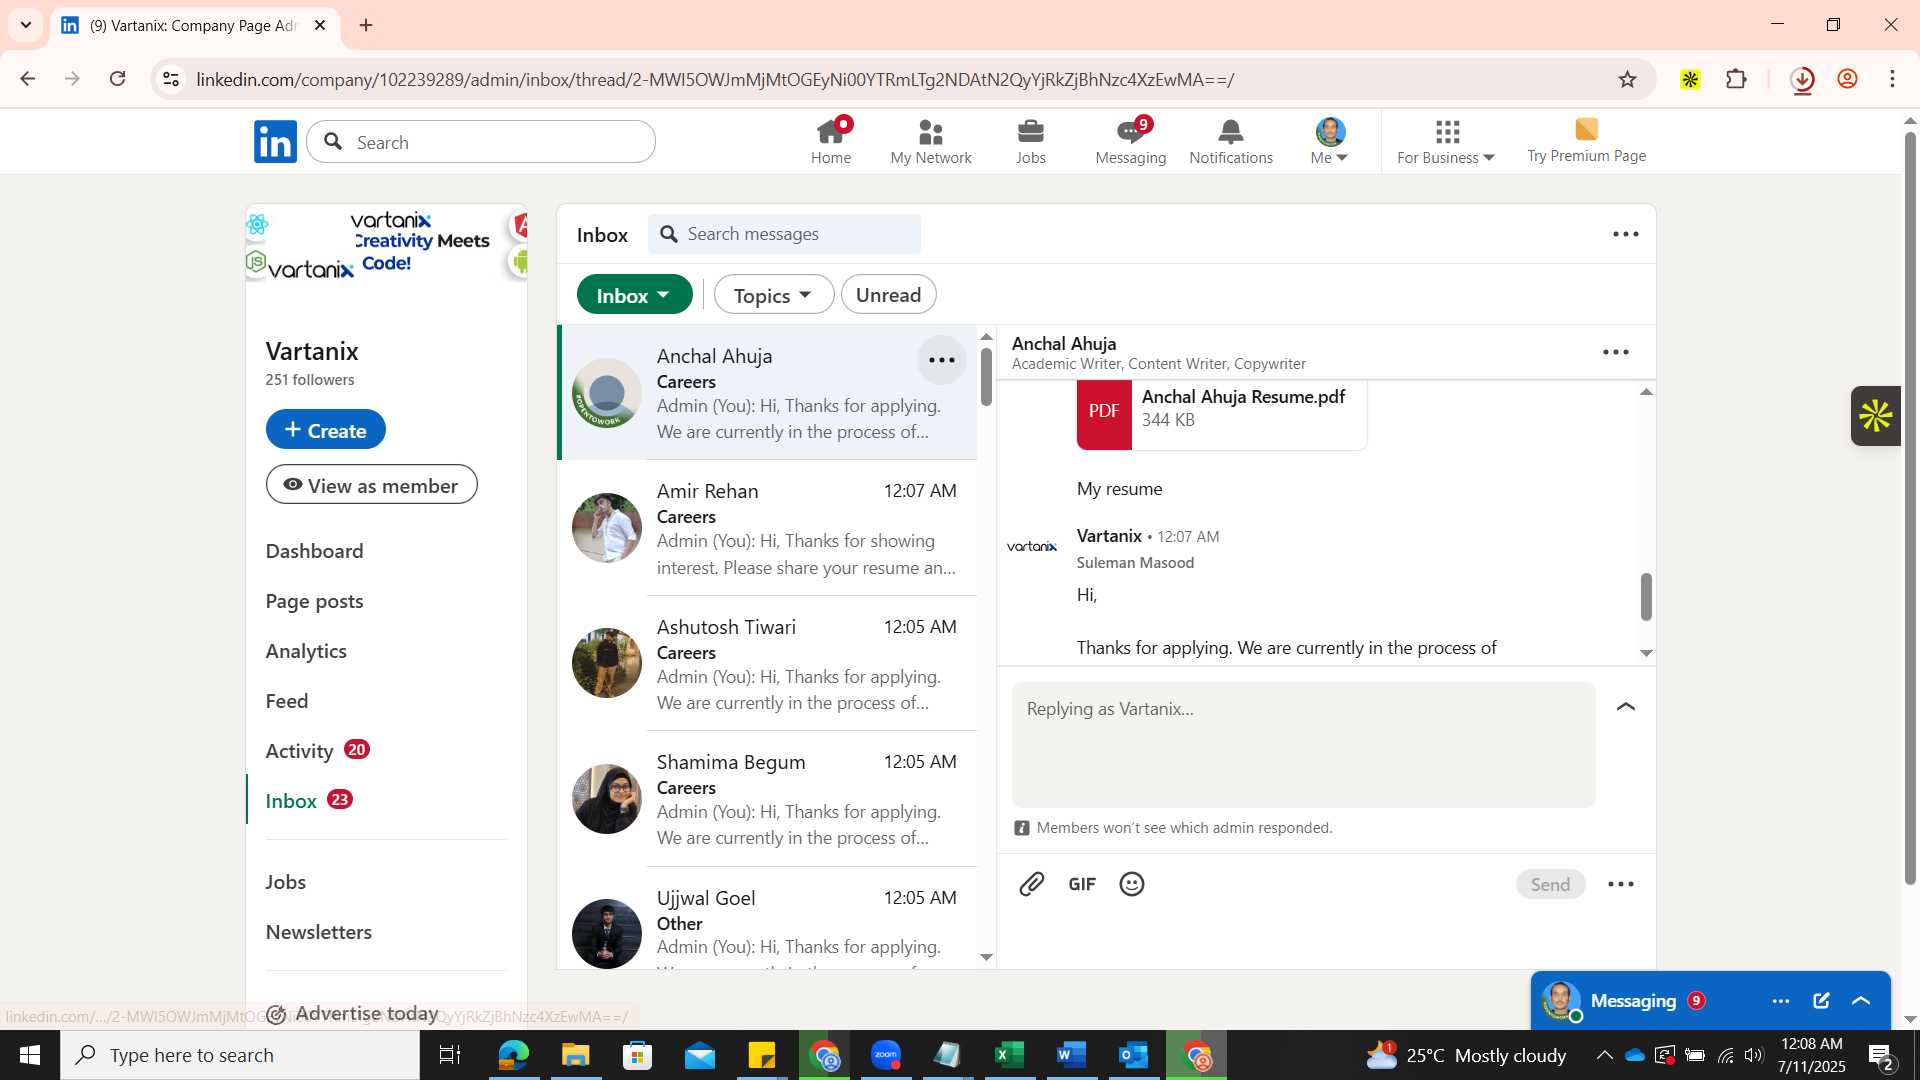
Task: Expand the Inbox filter dropdown
Action: [634, 295]
